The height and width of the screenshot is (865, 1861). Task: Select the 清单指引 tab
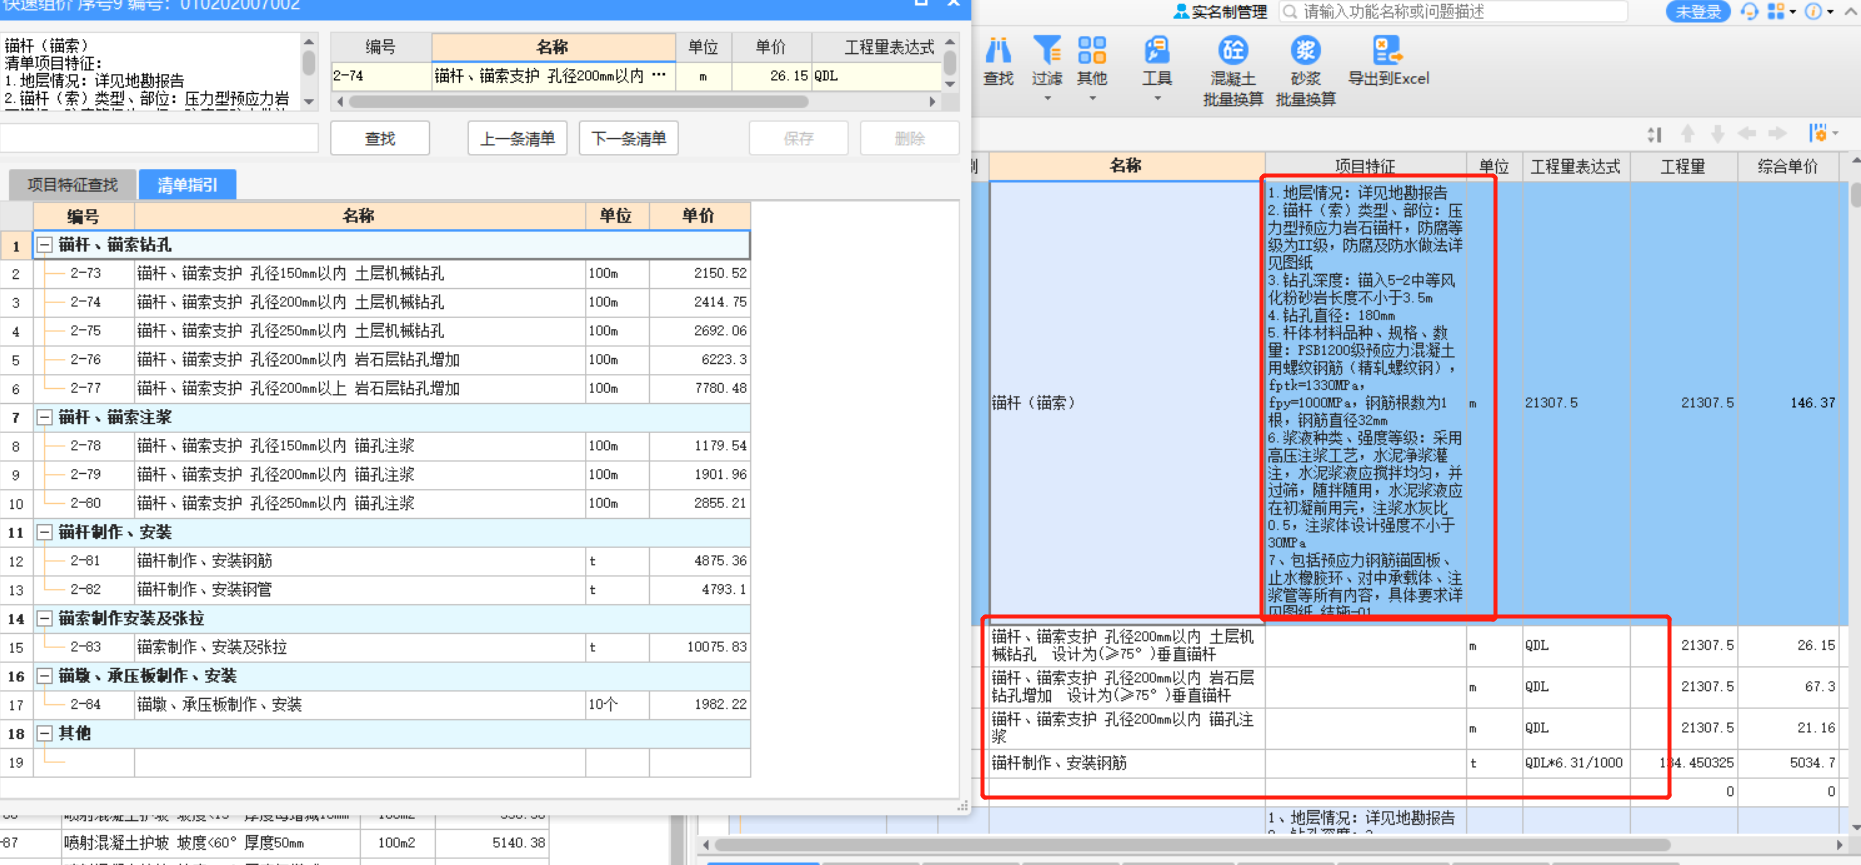(x=187, y=185)
